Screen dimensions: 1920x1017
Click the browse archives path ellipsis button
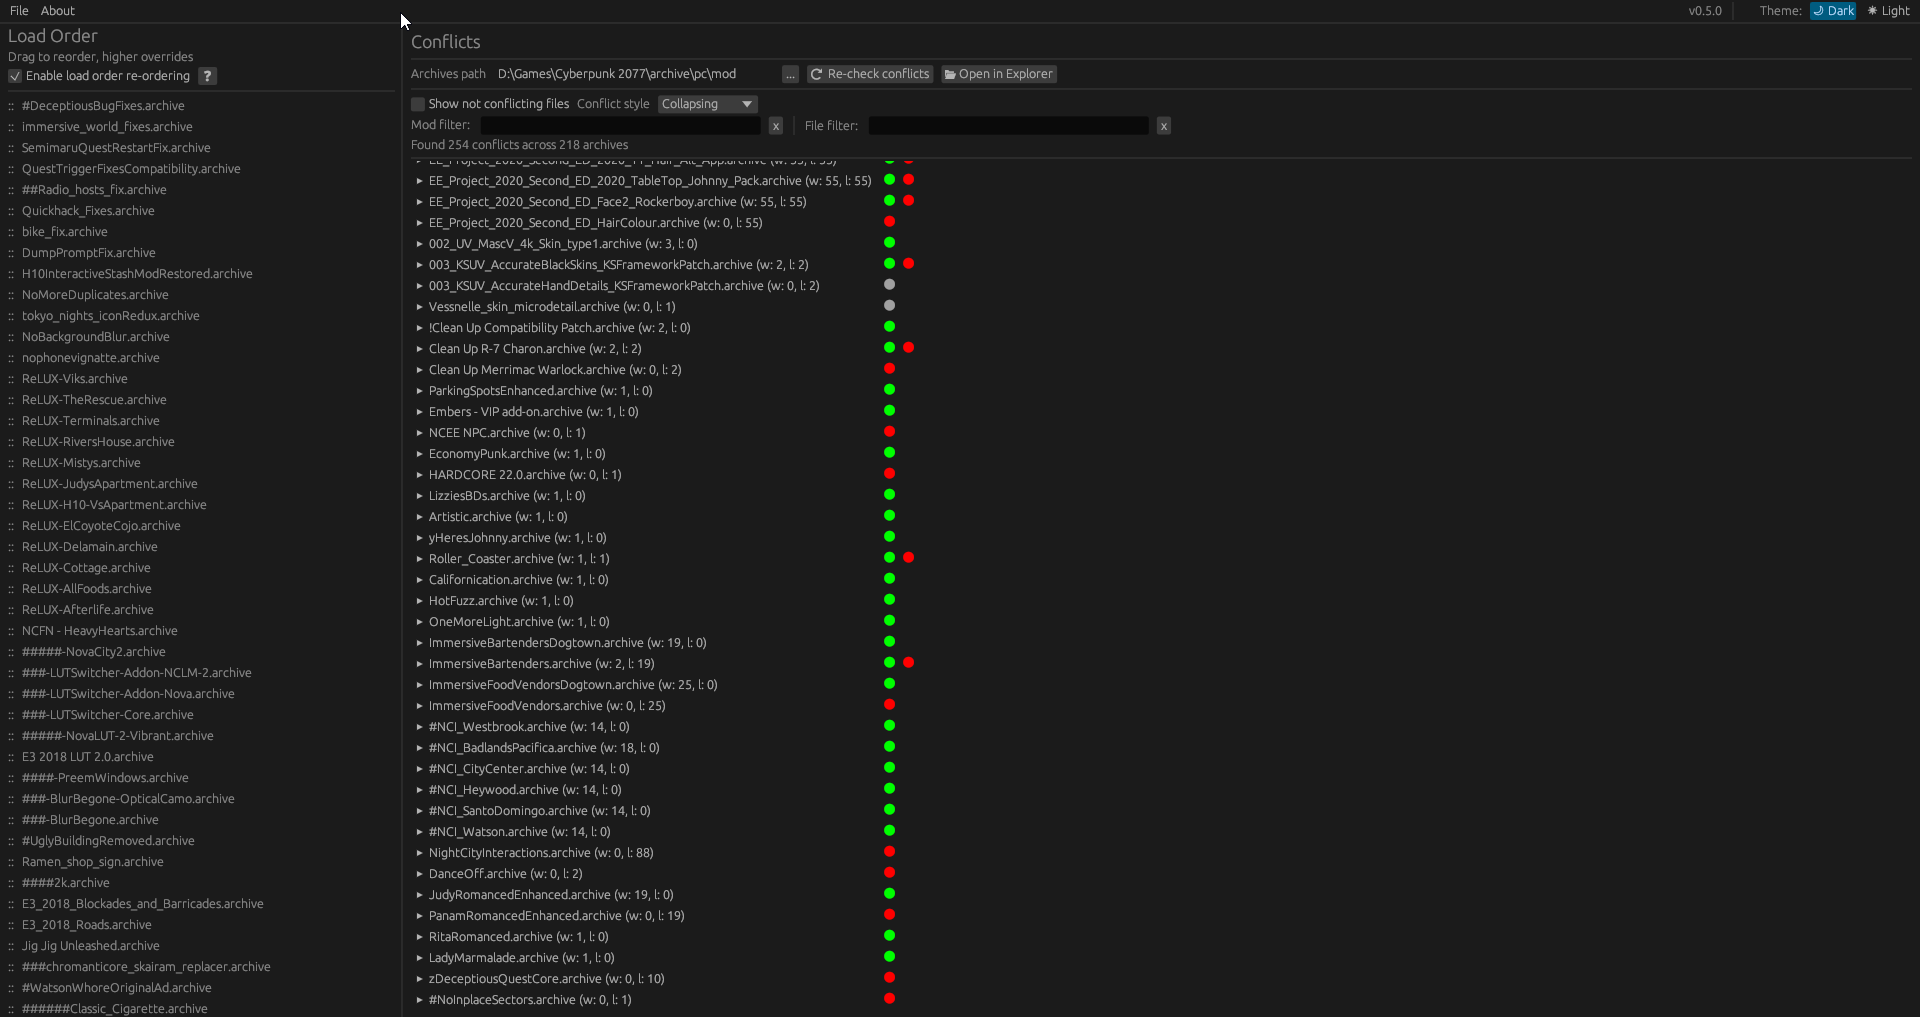point(790,74)
